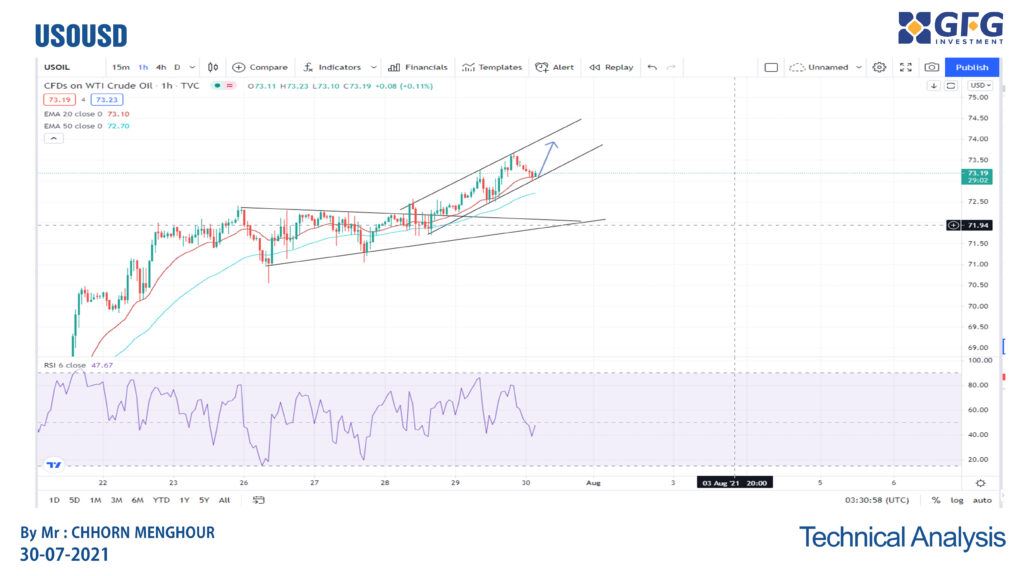Take a chart snapshot with camera icon
This screenshot has width=1024, height=576.
[x=931, y=67]
